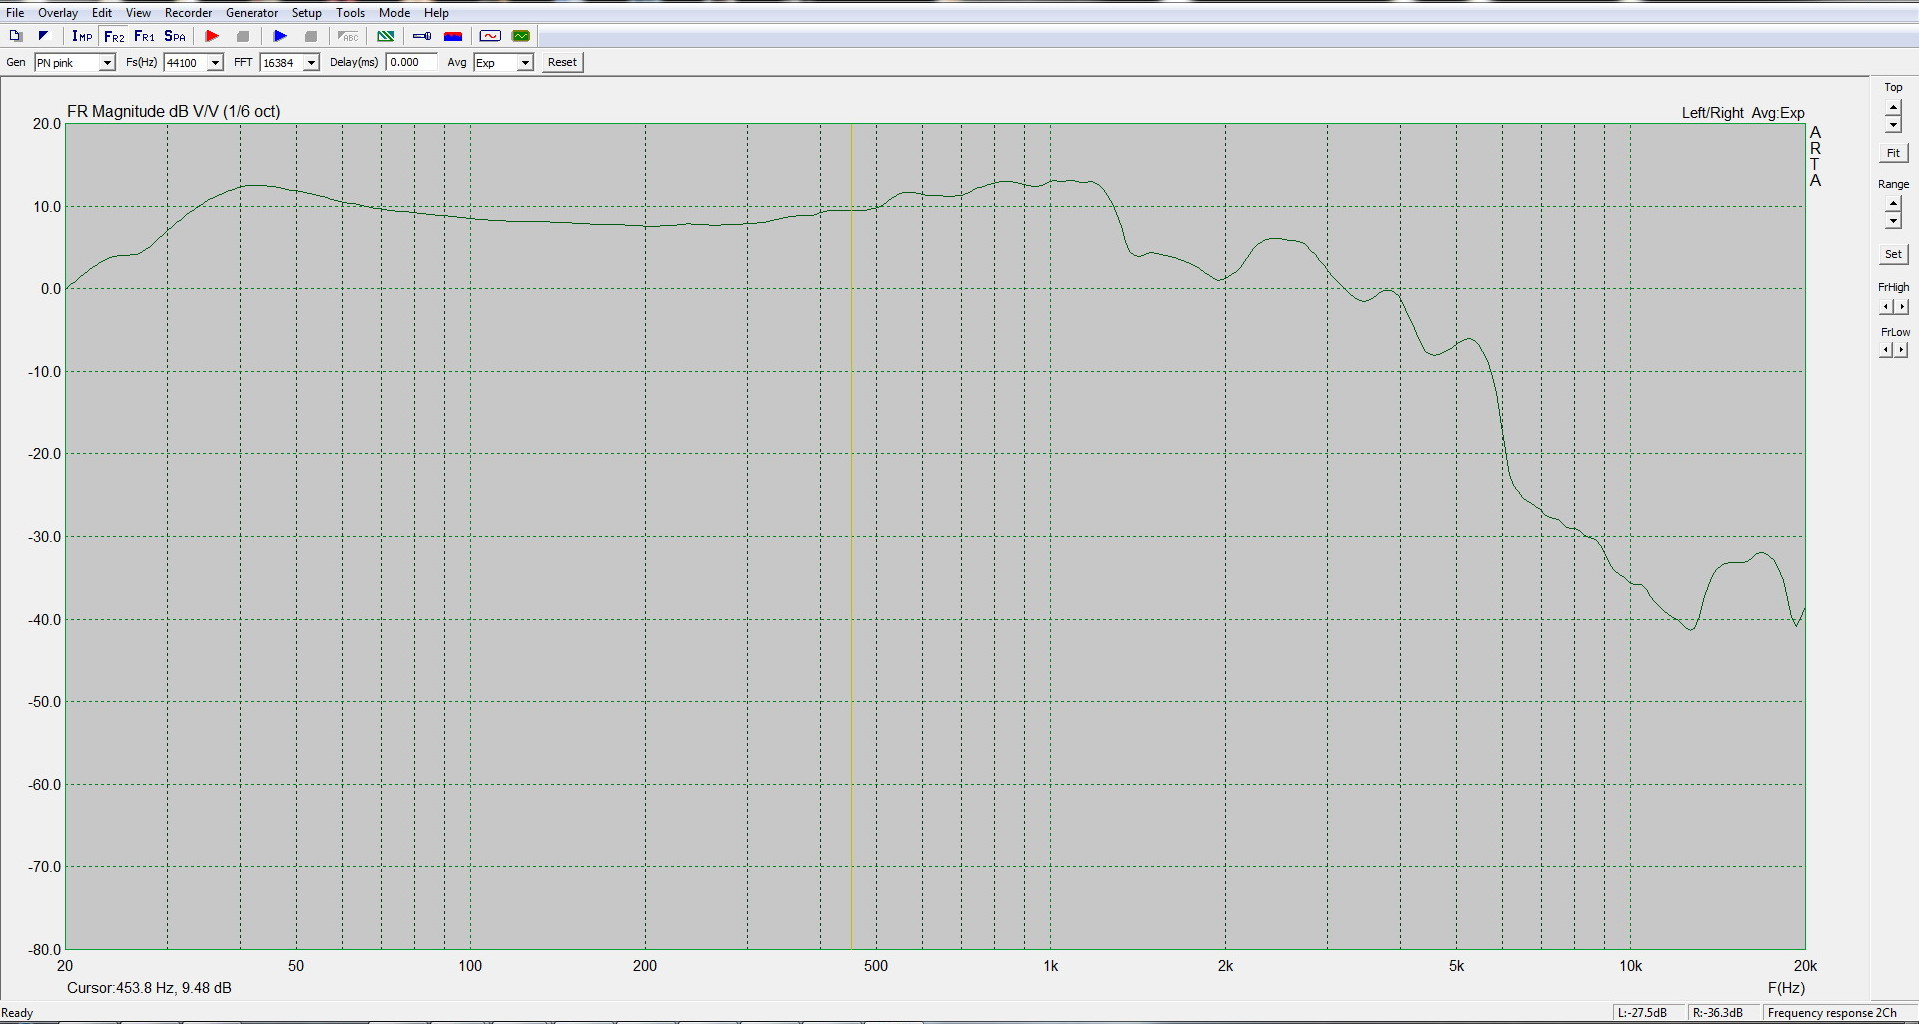Select FR1 single-channel frequency response mode
The height and width of the screenshot is (1024, 1919).
tap(144, 36)
